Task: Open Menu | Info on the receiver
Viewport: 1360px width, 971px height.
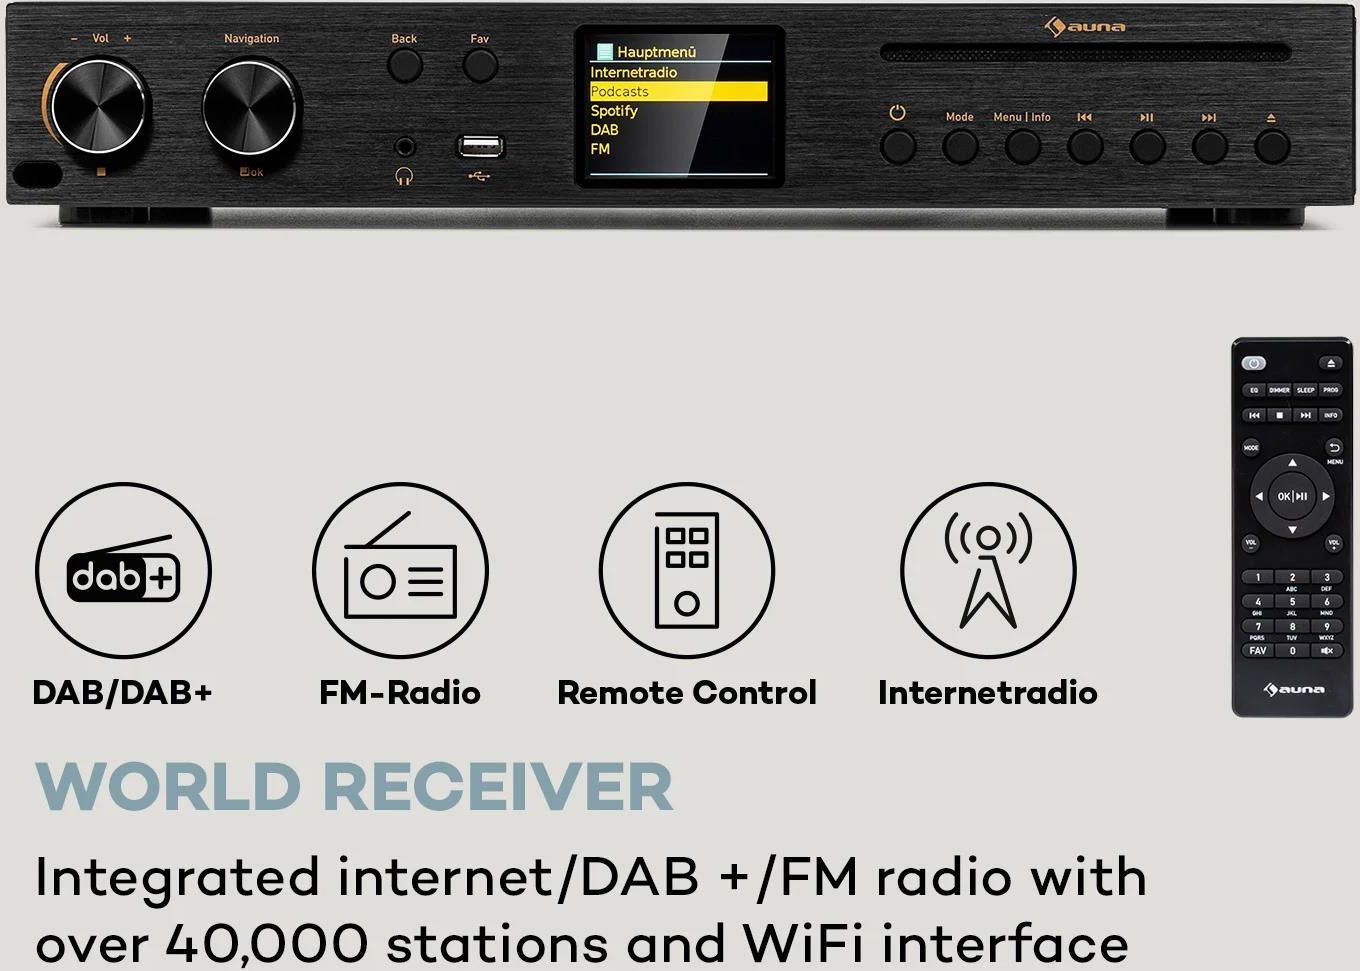Action: 1022,143
